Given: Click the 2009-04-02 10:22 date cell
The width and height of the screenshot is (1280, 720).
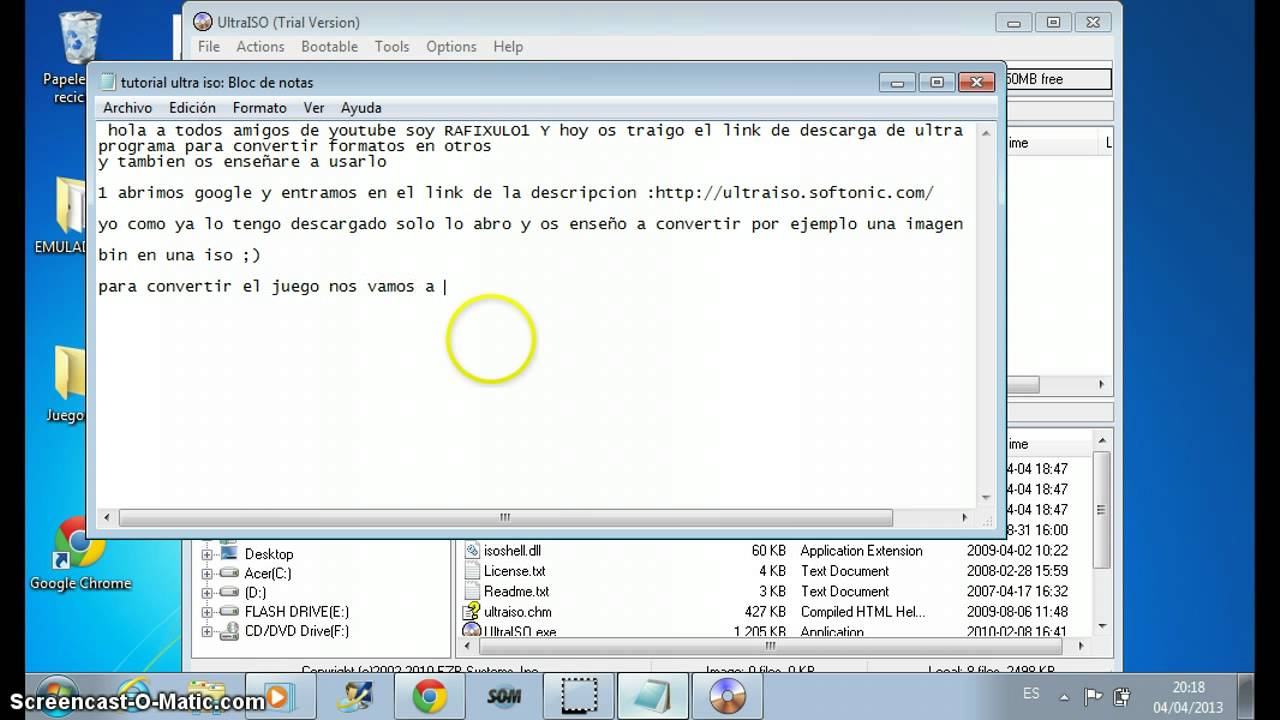Looking at the screenshot, I should click(1017, 551).
